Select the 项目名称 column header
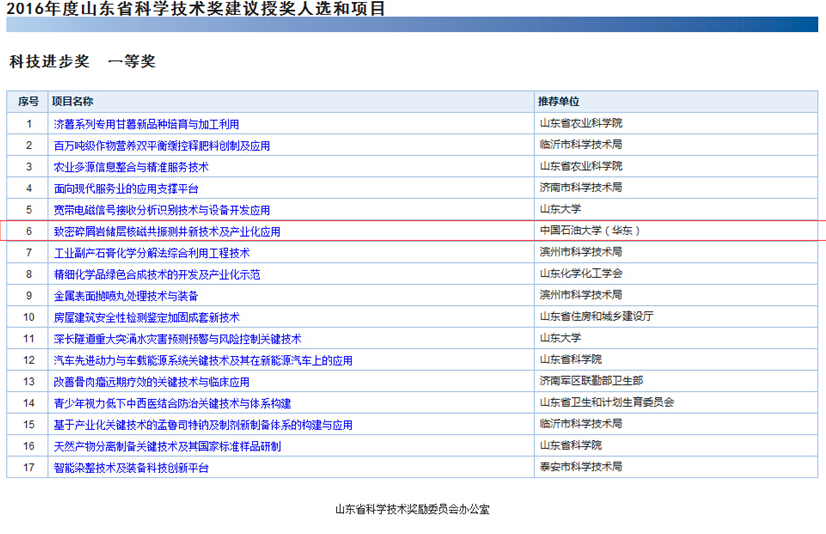The height and width of the screenshot is (534, 826). point(73,101)
